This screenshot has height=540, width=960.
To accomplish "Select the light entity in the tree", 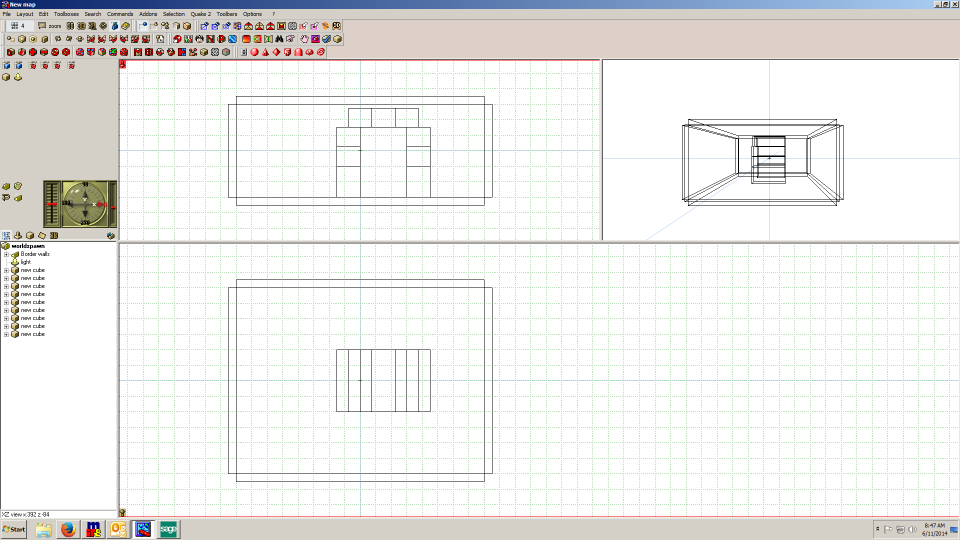I will point(26,262).
